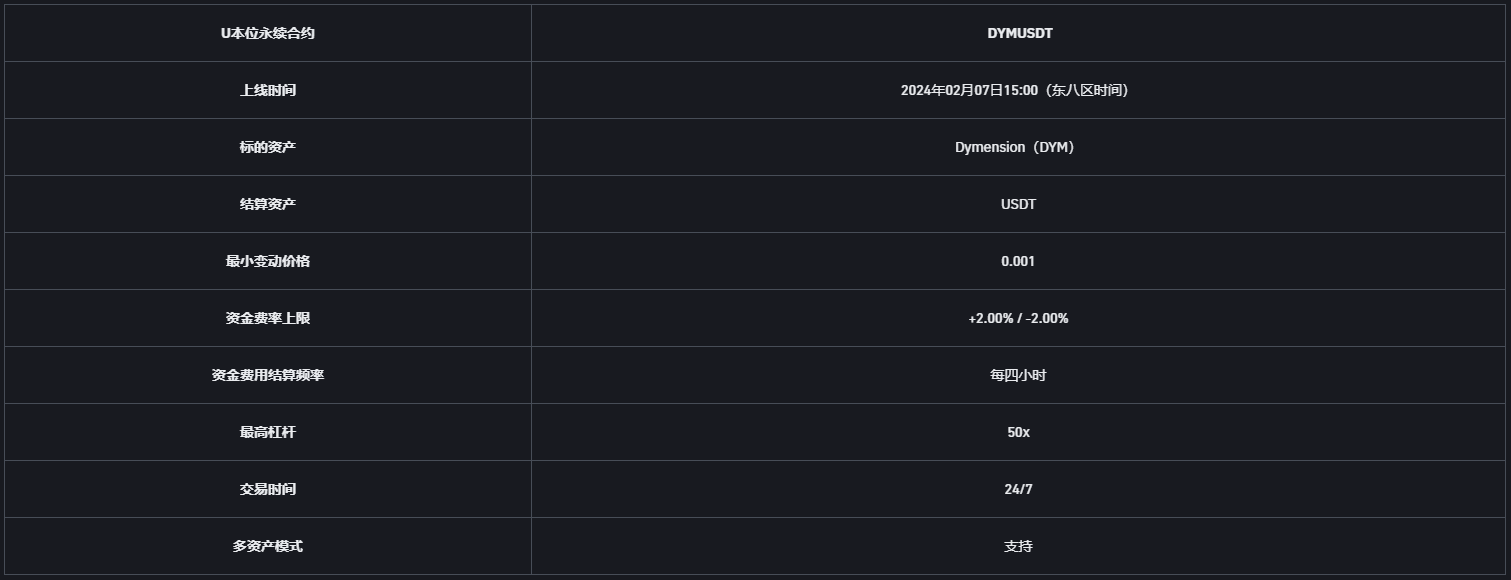This screenshot has height=580, width=1511.
Task: Click the U本位永续合约 header cell
Action: [x=268, y=33]
